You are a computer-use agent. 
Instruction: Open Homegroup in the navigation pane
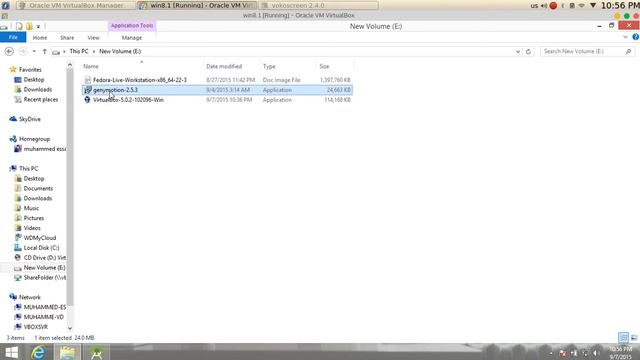coord(34,139)
